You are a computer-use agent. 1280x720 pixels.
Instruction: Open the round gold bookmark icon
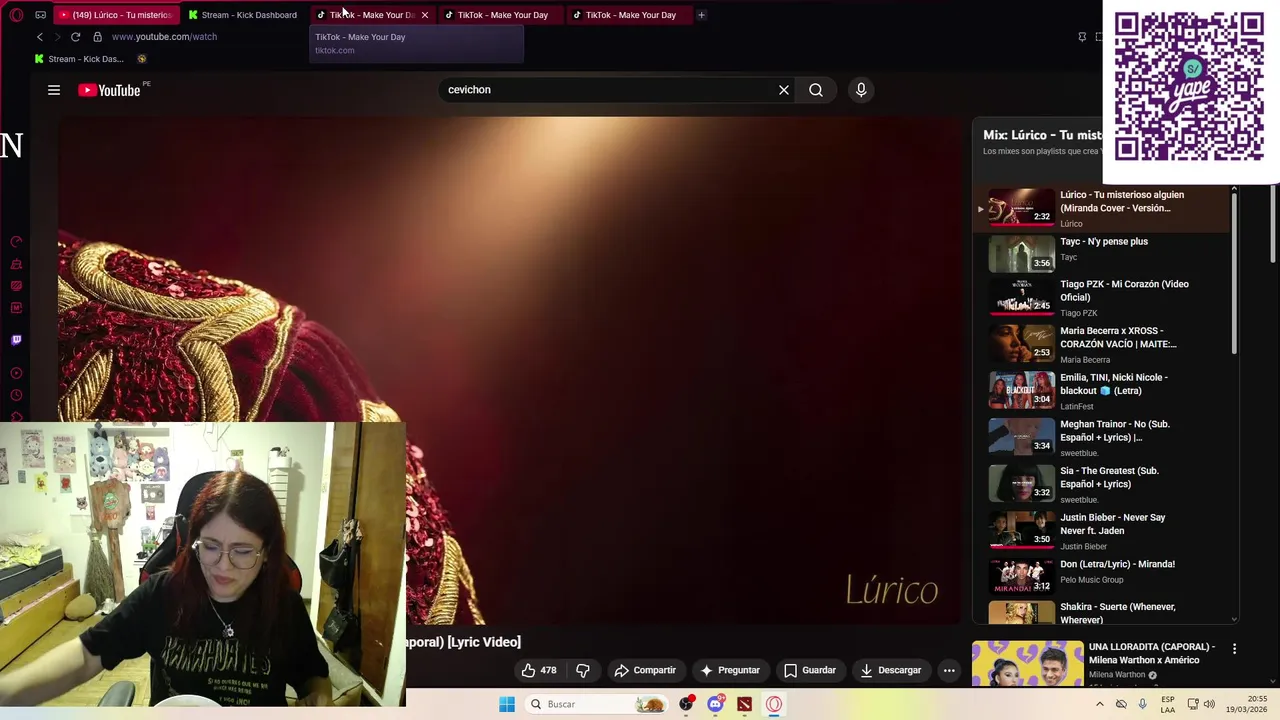pos(141,59)
